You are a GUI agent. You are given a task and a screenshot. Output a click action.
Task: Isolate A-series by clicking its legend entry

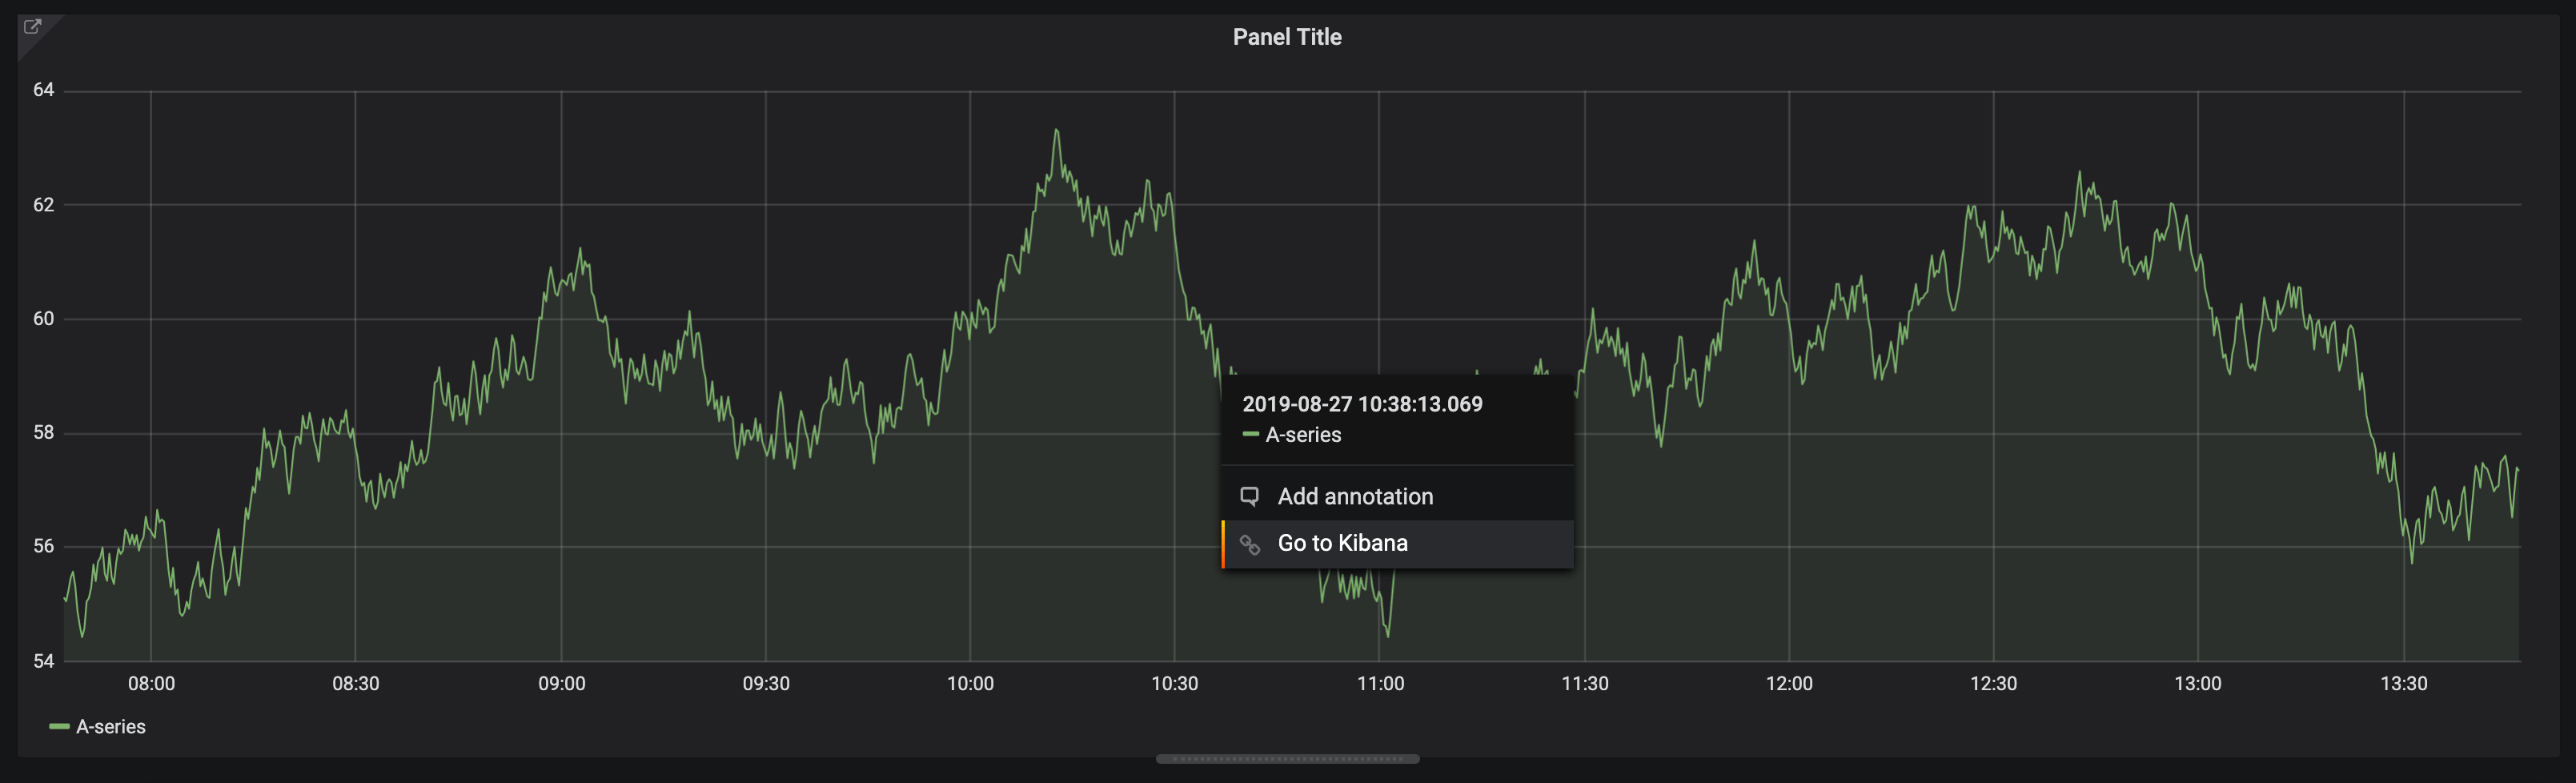click(110, 726)
